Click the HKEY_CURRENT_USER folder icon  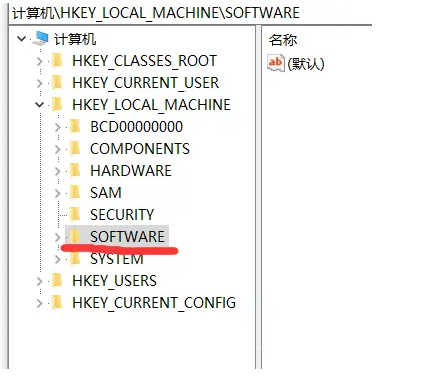[58, 83]
